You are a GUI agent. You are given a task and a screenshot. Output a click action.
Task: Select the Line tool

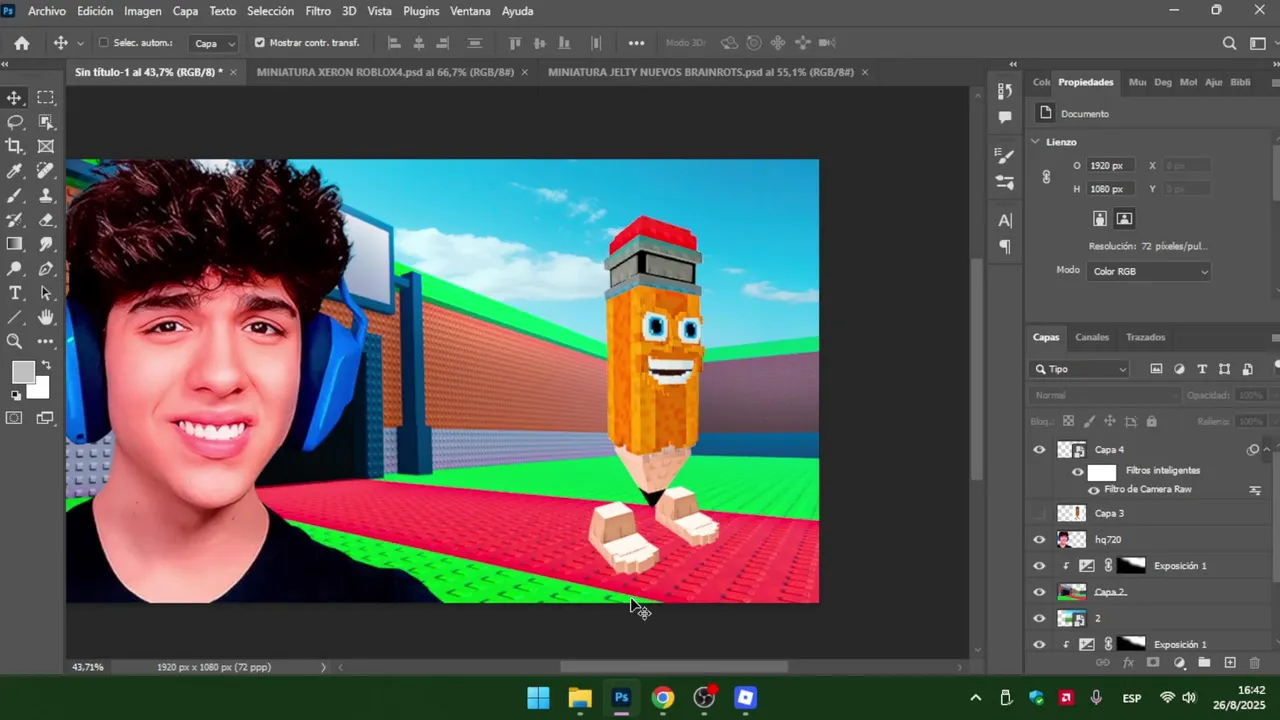14,318
